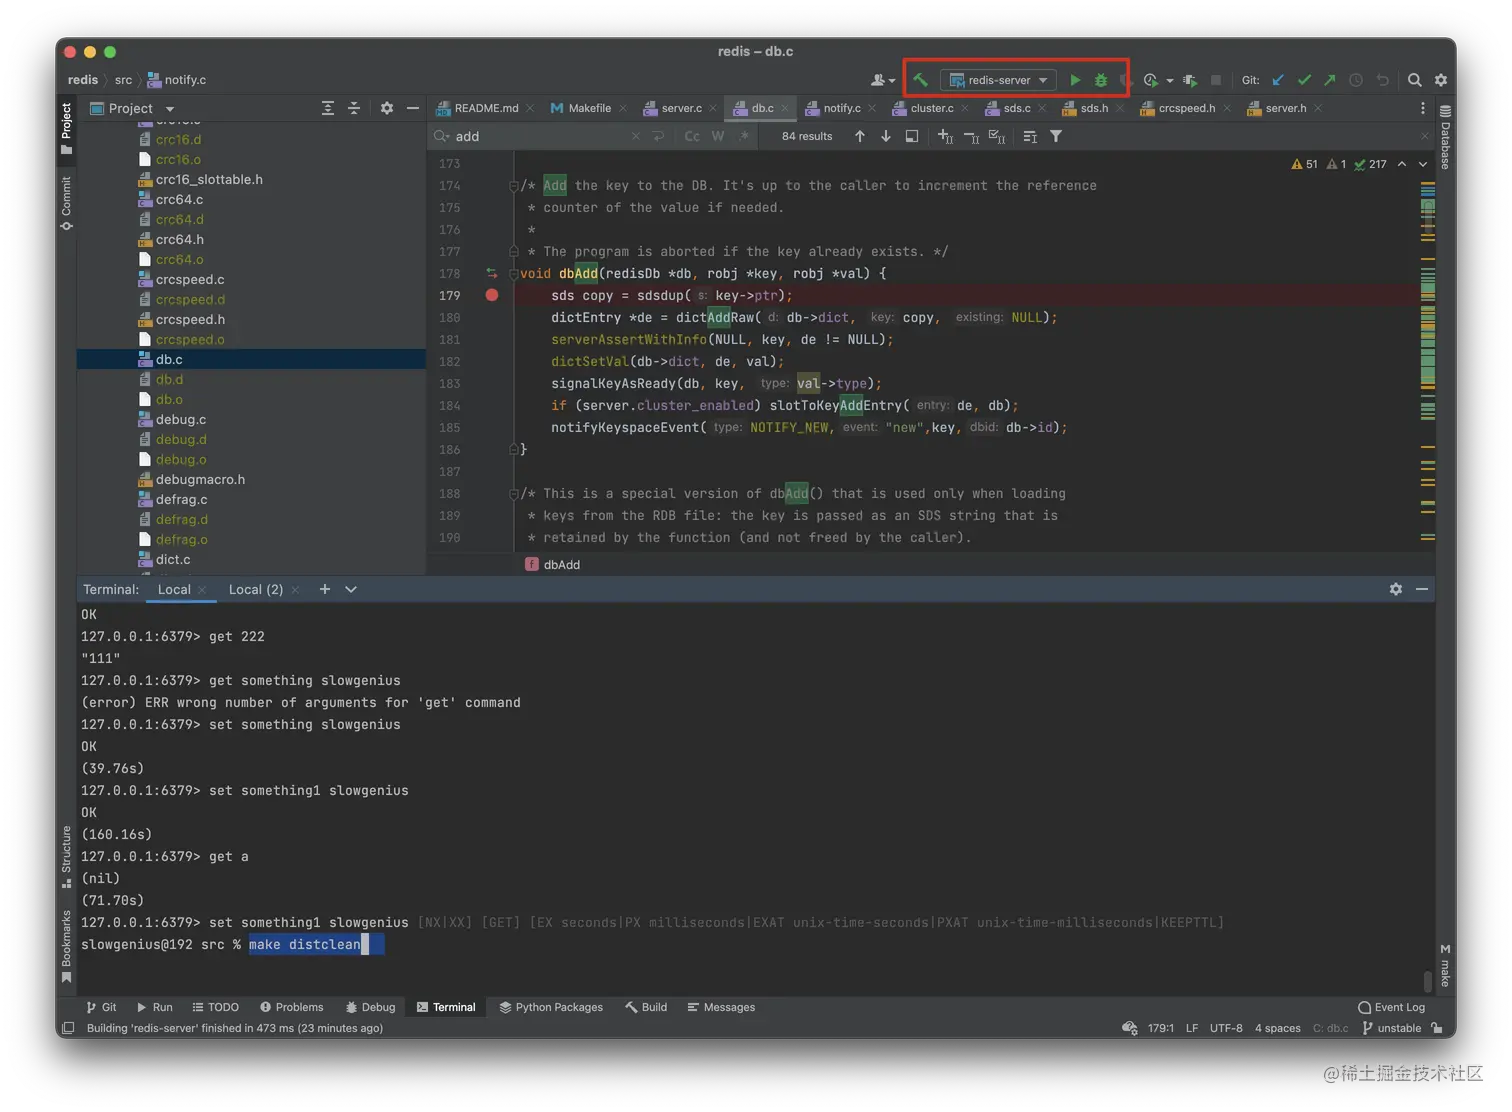Viewport: 1512px width, 1112px height.
Task: Jump to next search occurrence arrow
Action: point(886,136)
